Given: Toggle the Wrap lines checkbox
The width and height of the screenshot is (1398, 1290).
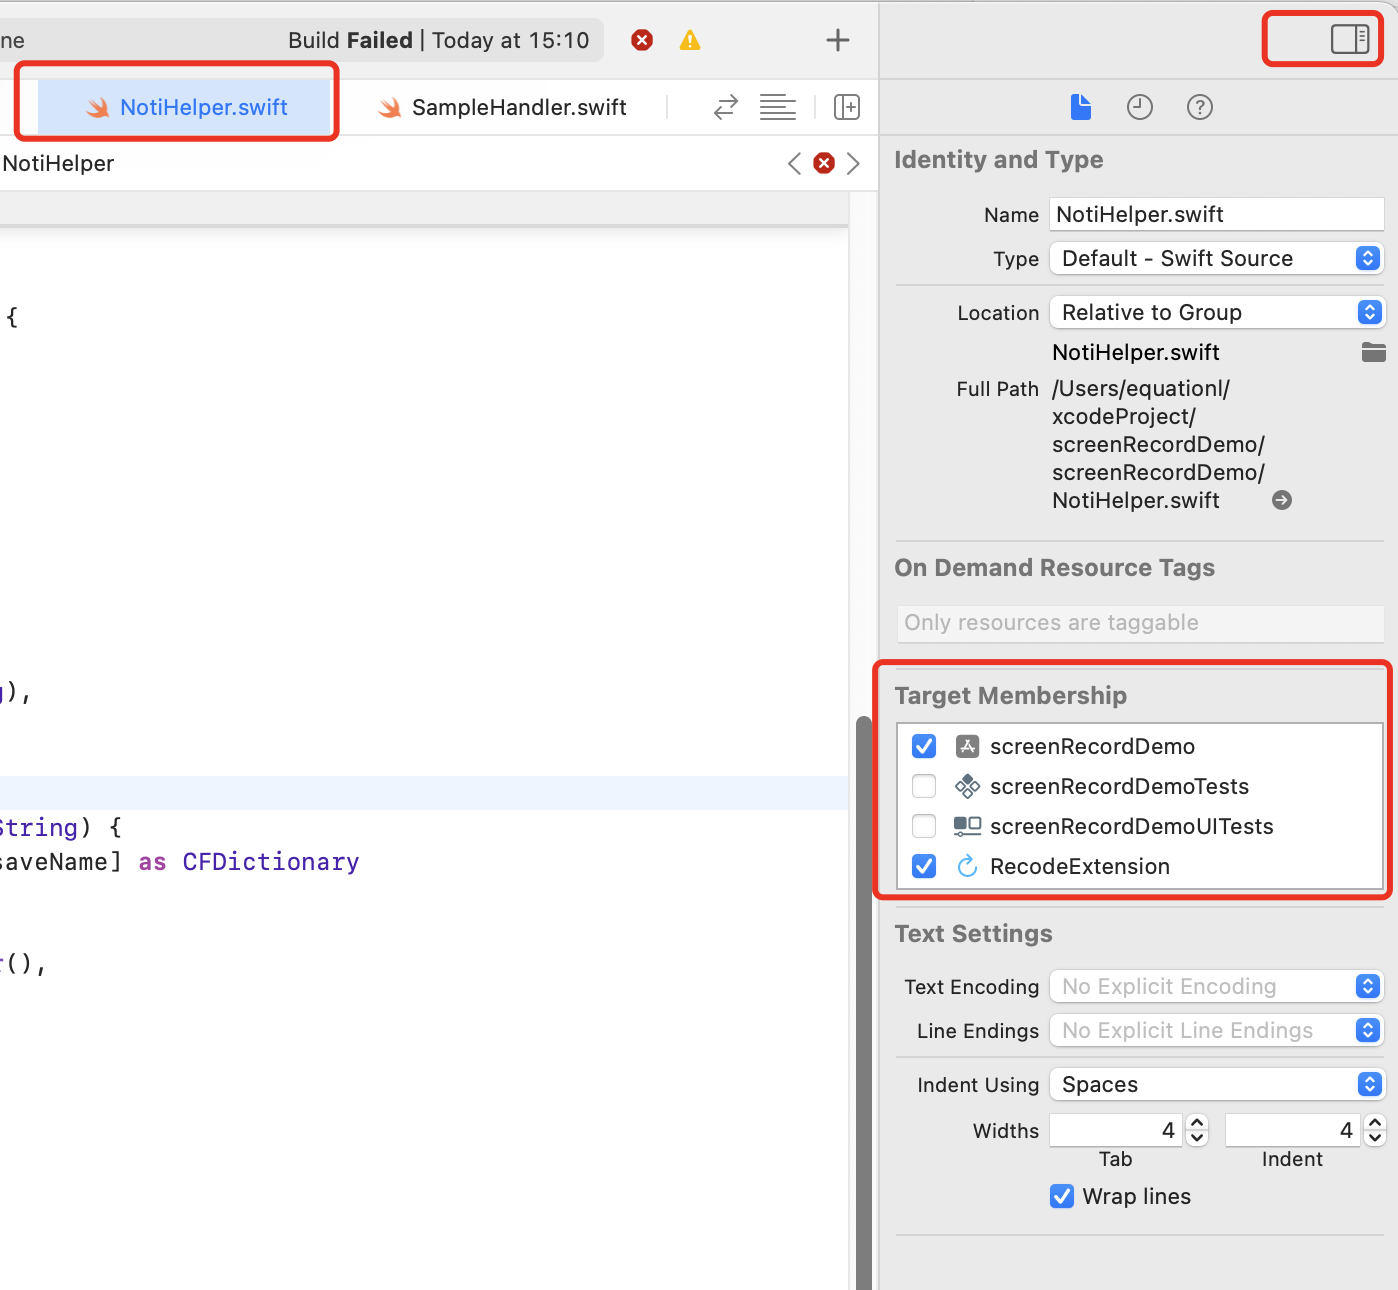Looking at the screenshot, I should point(1062,1196).
